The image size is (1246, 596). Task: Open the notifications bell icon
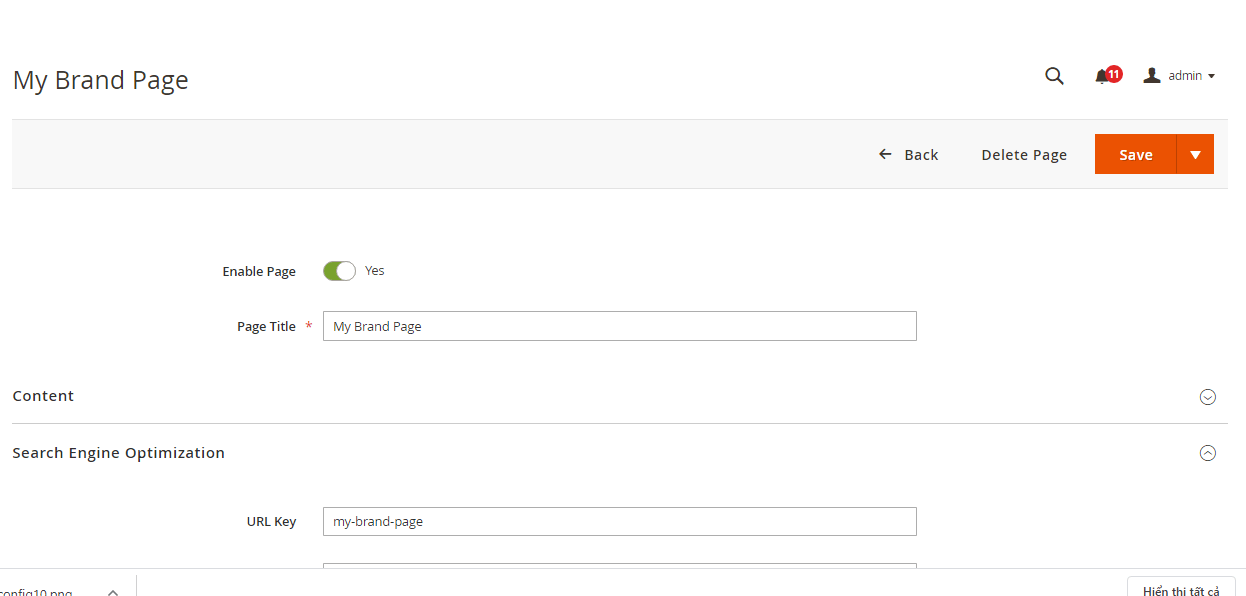click(x=1102, y=76)
